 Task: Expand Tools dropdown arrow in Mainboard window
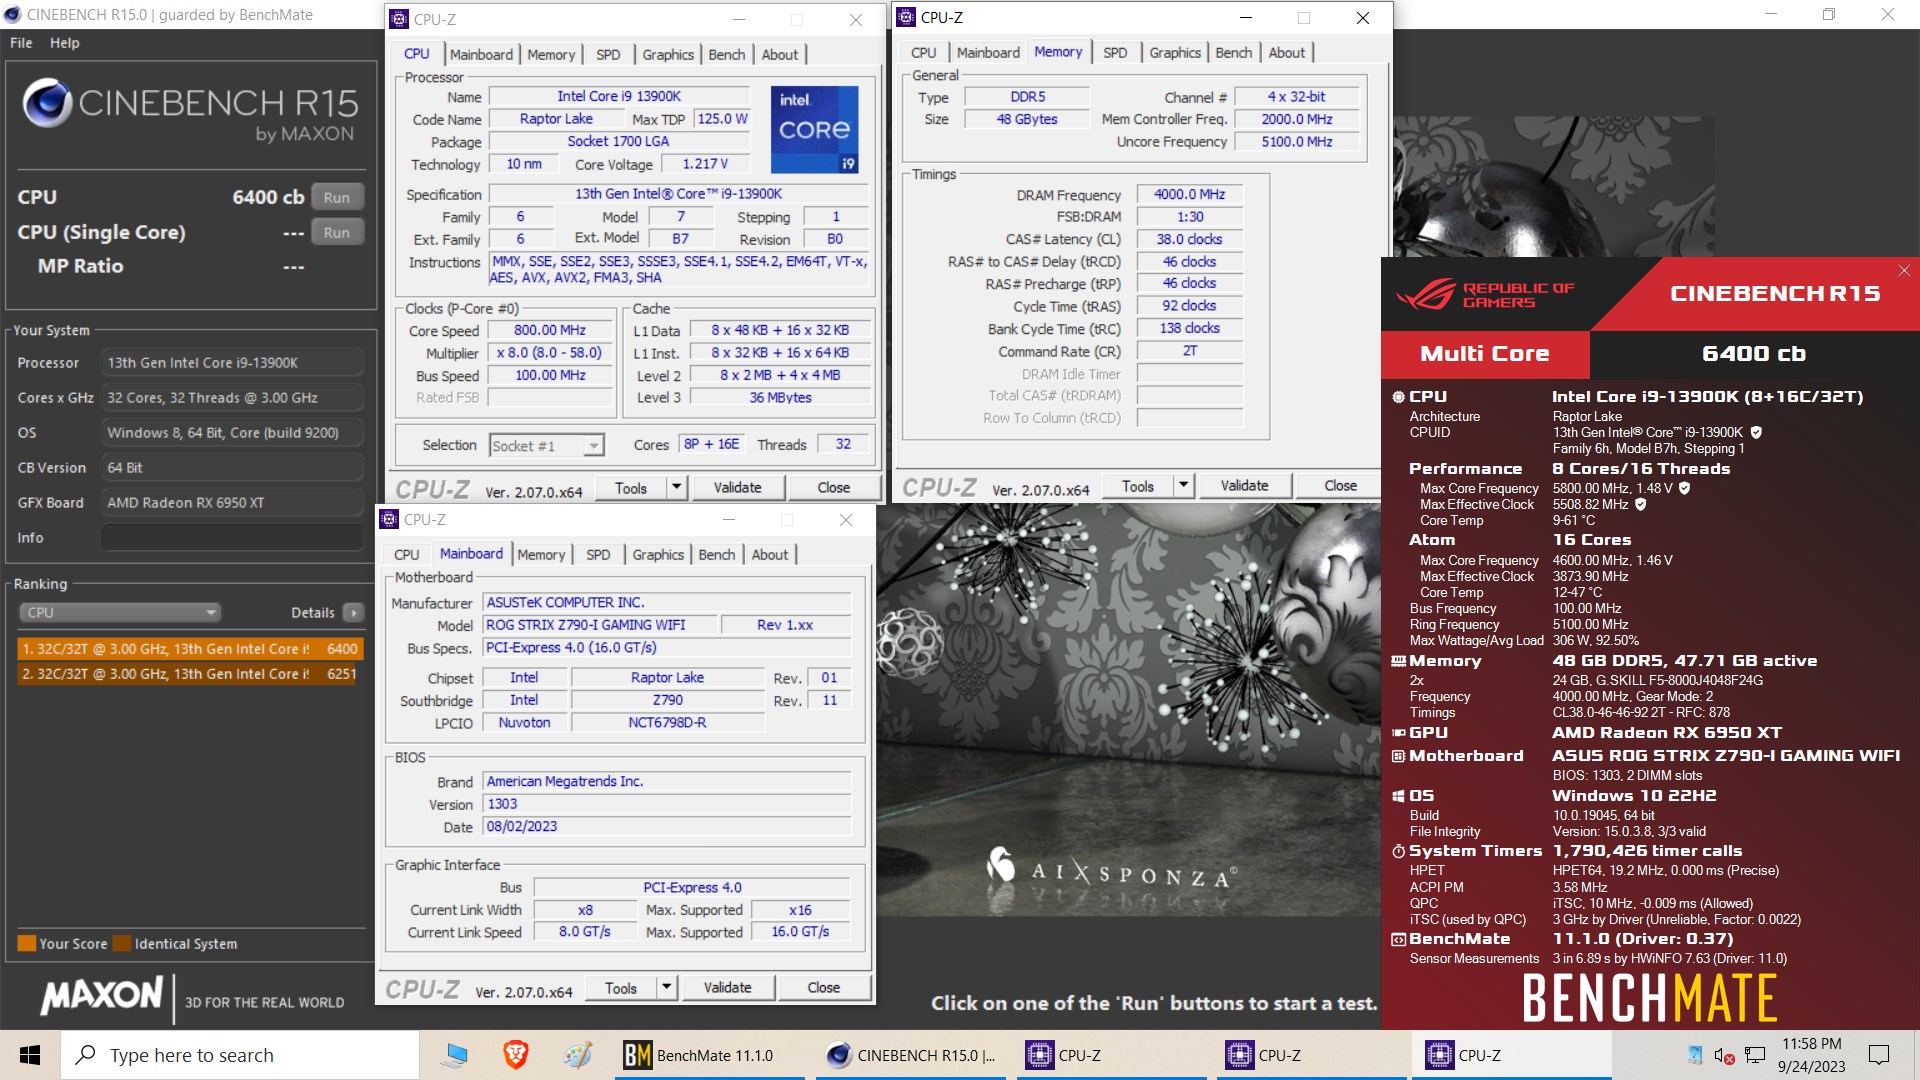667,987
